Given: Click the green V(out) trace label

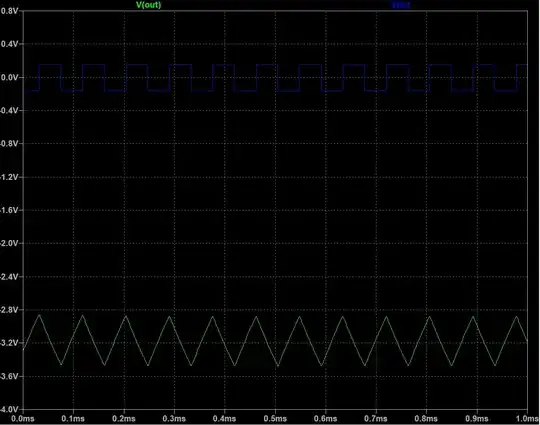Looking at the screenshot, I should point(148,5).
